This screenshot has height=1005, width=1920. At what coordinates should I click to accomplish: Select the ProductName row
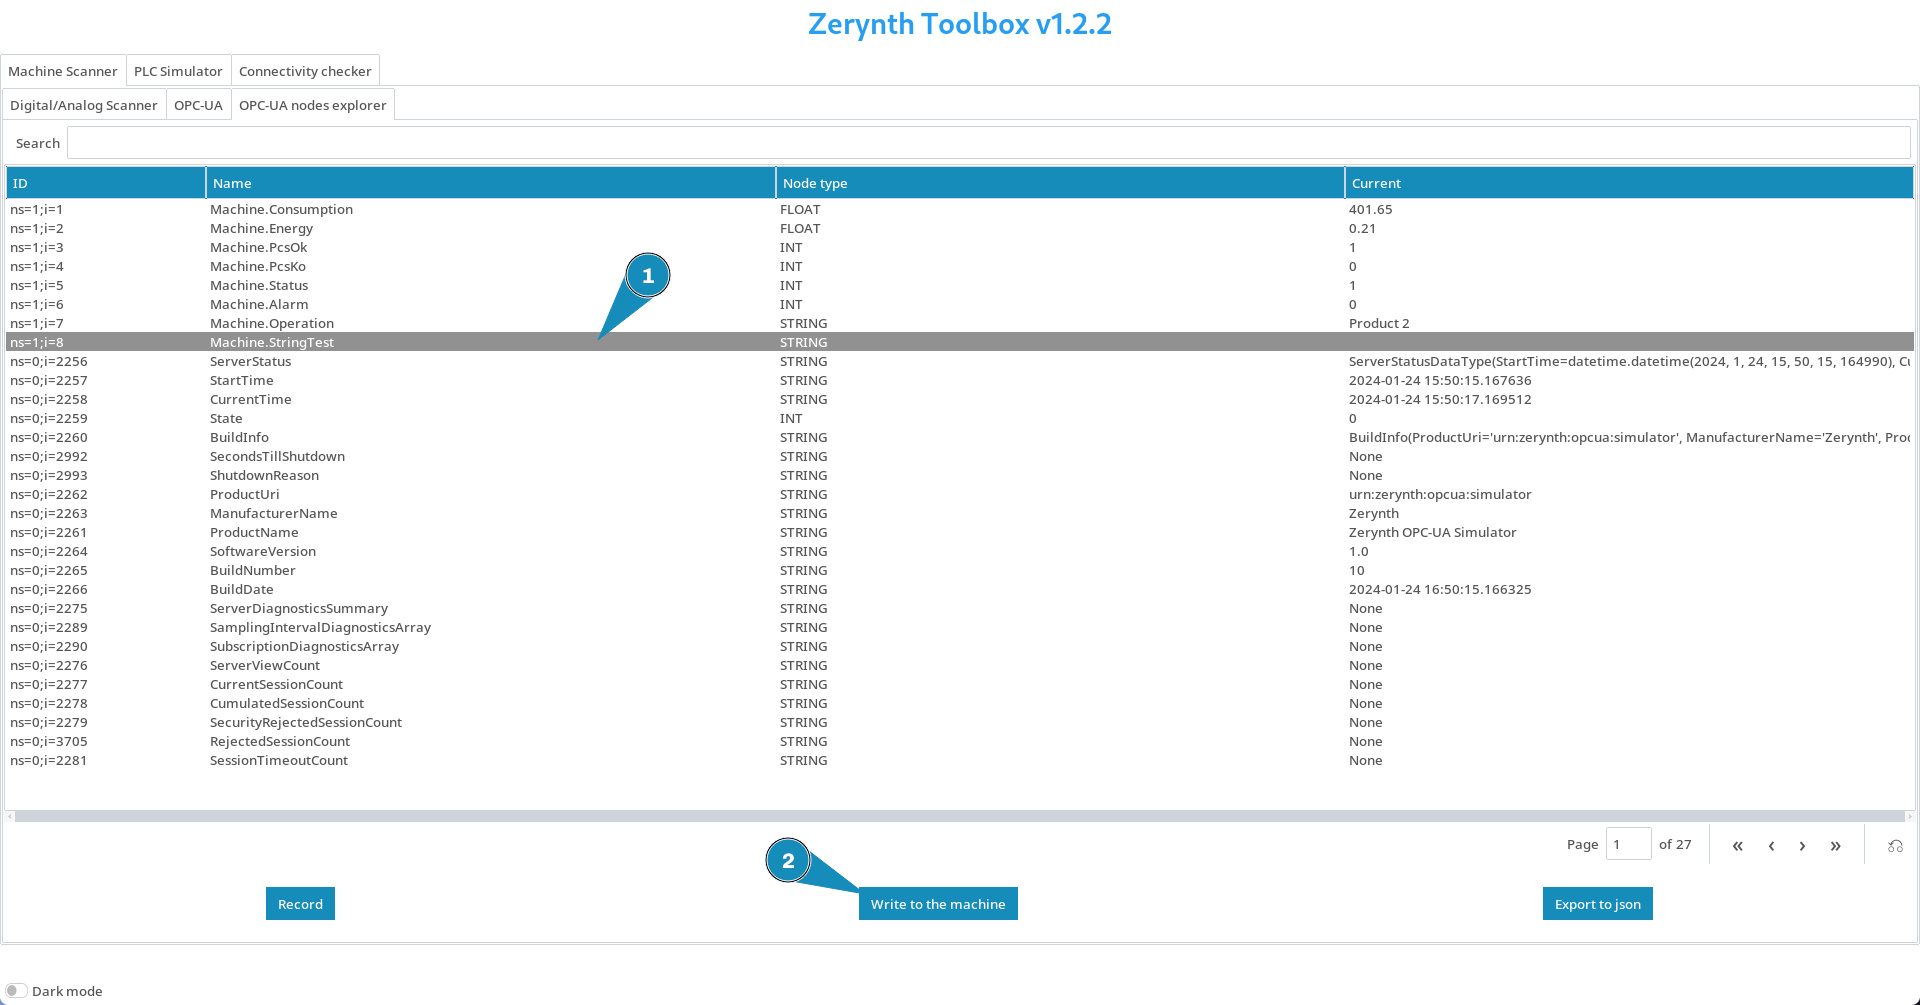click(960, 532)
